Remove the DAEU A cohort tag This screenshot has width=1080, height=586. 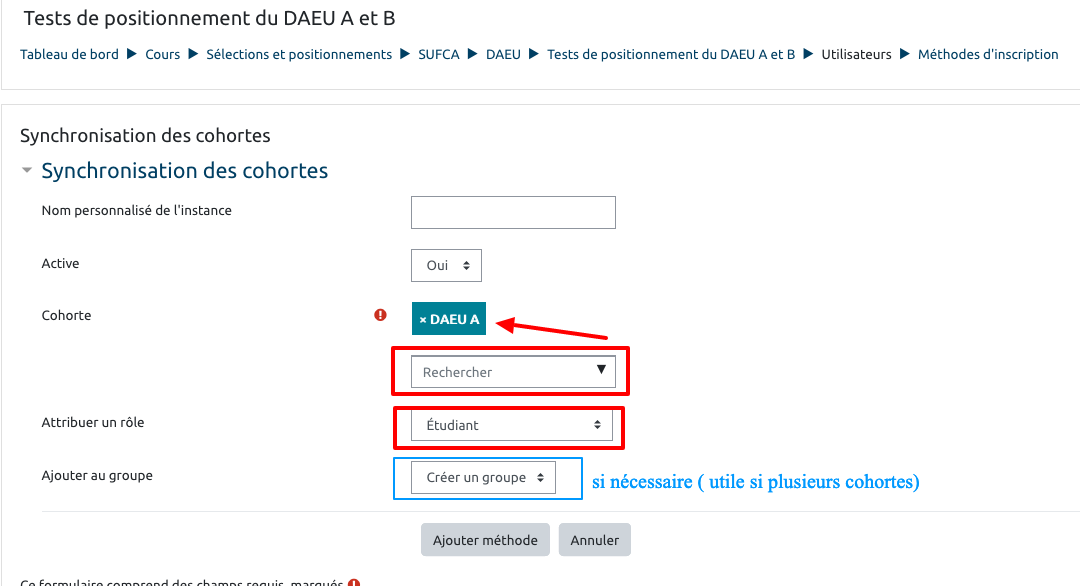pyautogui.click(x=423, y=320)
